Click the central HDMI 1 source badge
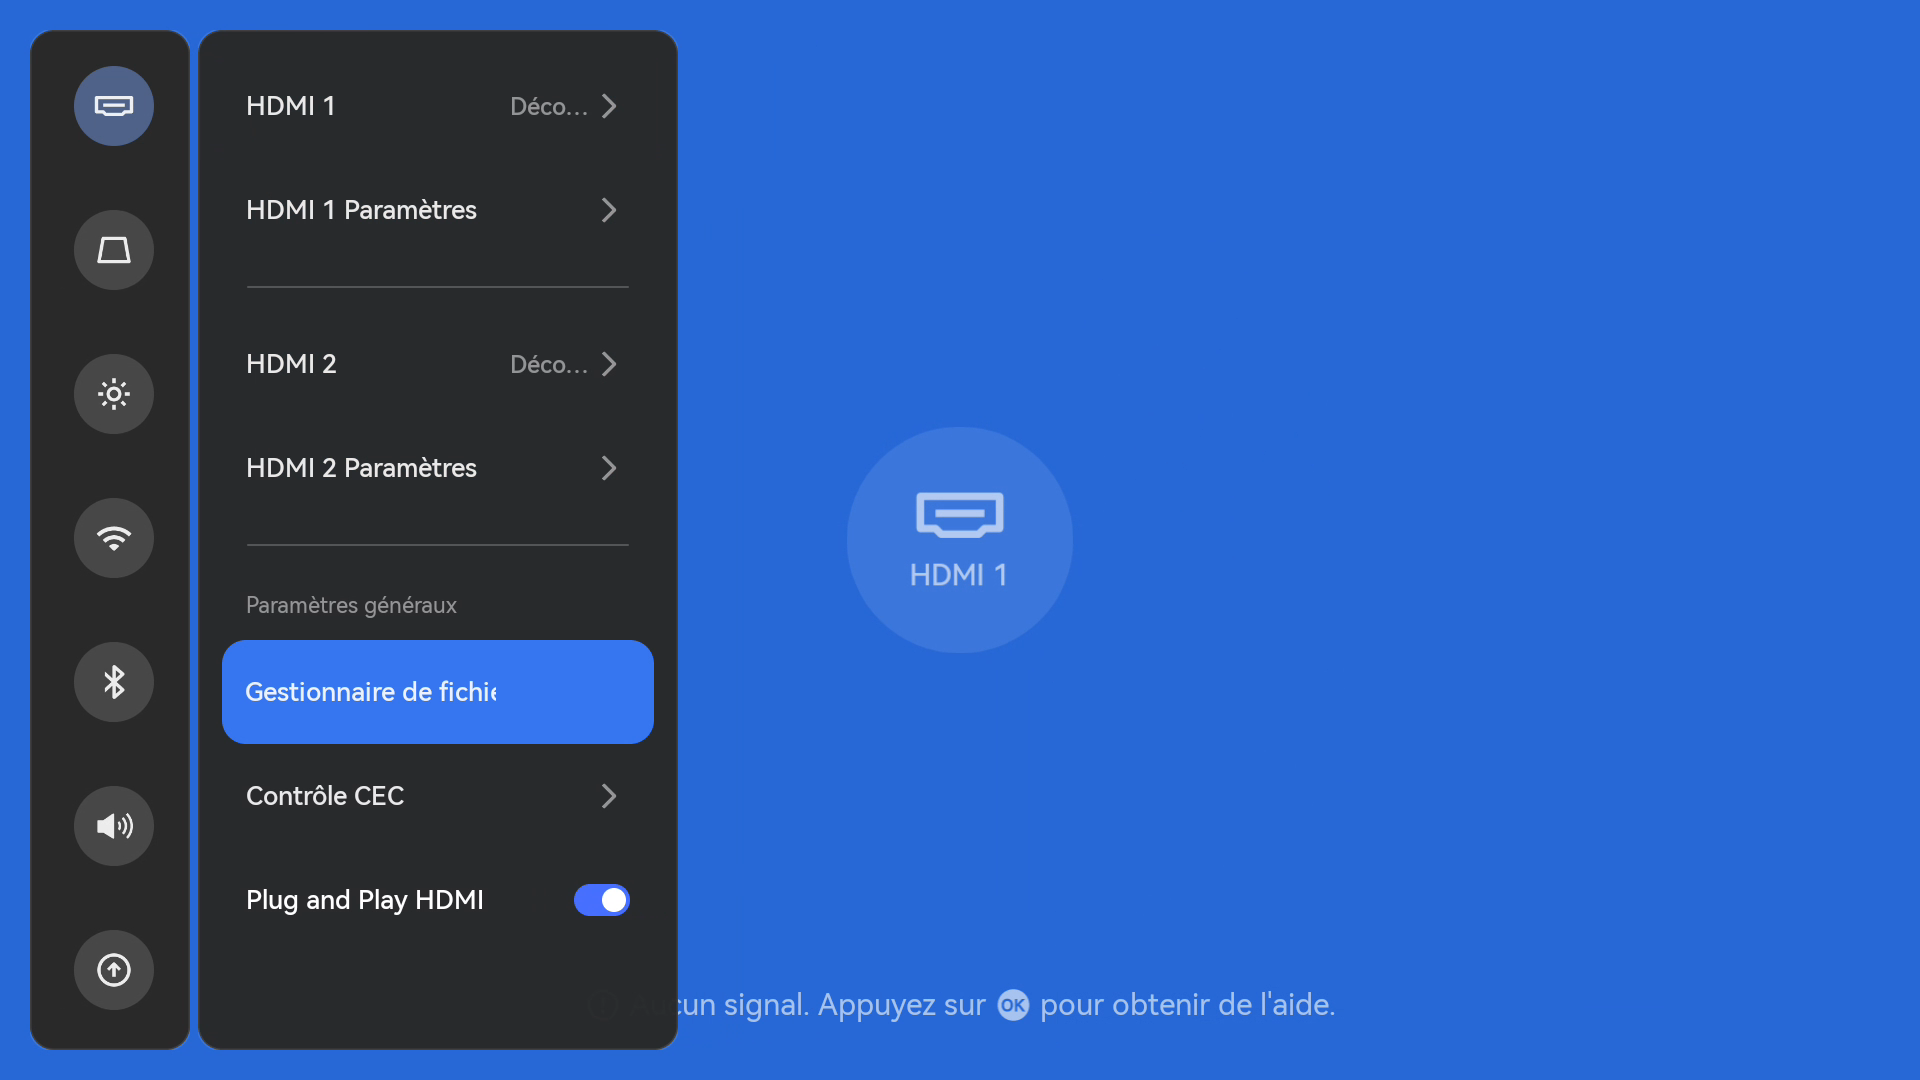1920x1080 pixels. tap(959, 540)
